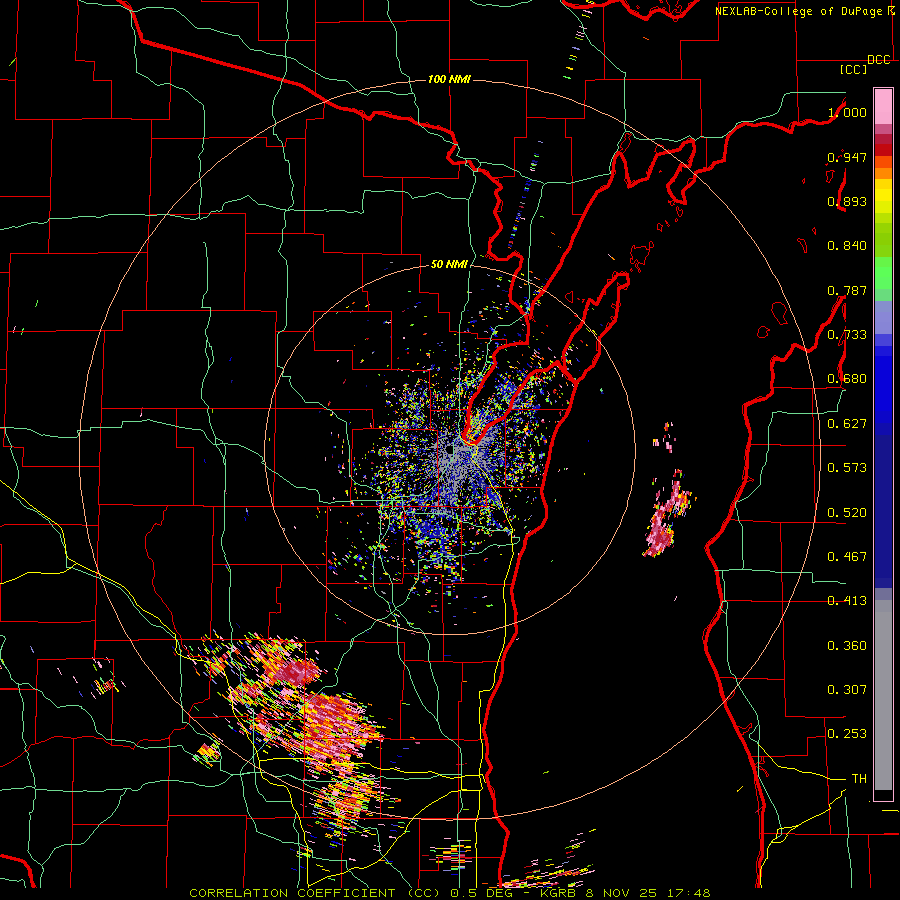Click the 0.893 scale value
The image size is (900, 900).
point(847,201)
